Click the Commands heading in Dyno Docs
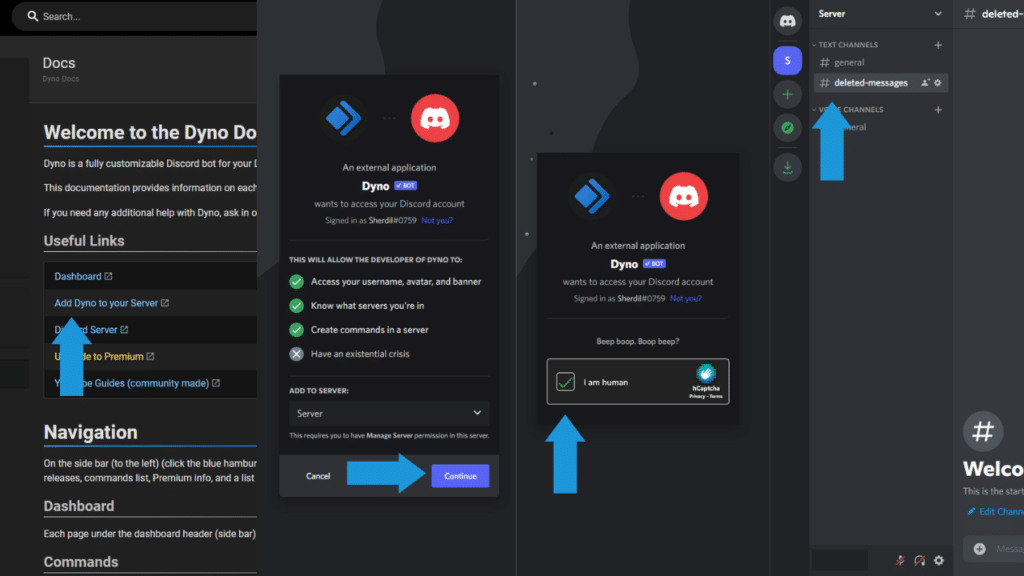 tap(81, 562)
